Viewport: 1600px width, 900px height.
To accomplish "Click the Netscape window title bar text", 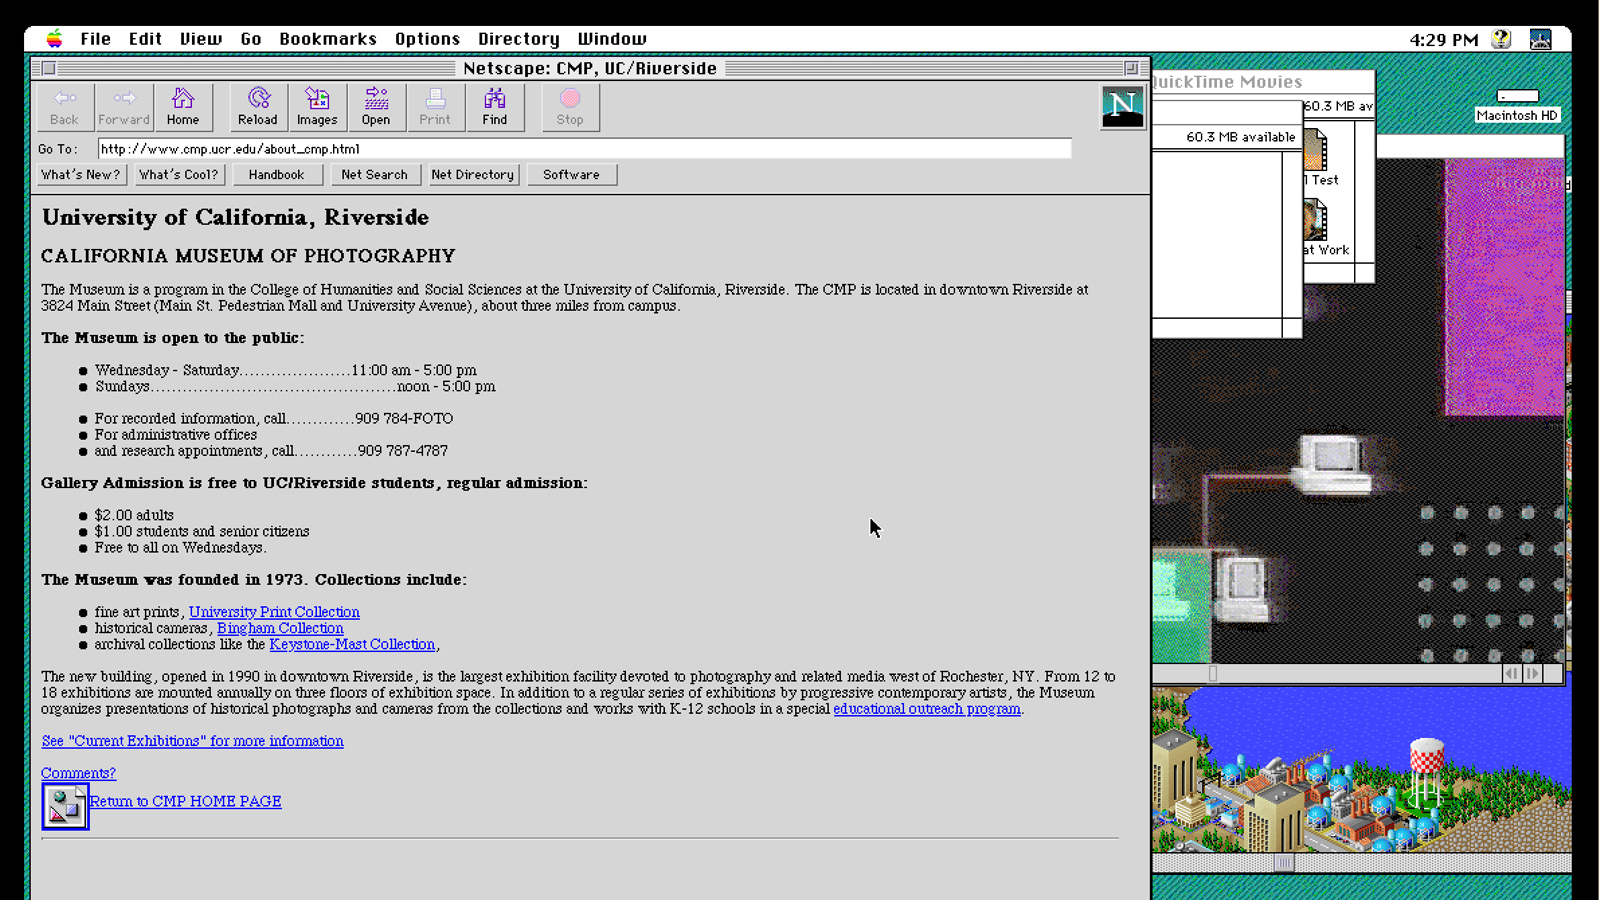I will point(590,68).
